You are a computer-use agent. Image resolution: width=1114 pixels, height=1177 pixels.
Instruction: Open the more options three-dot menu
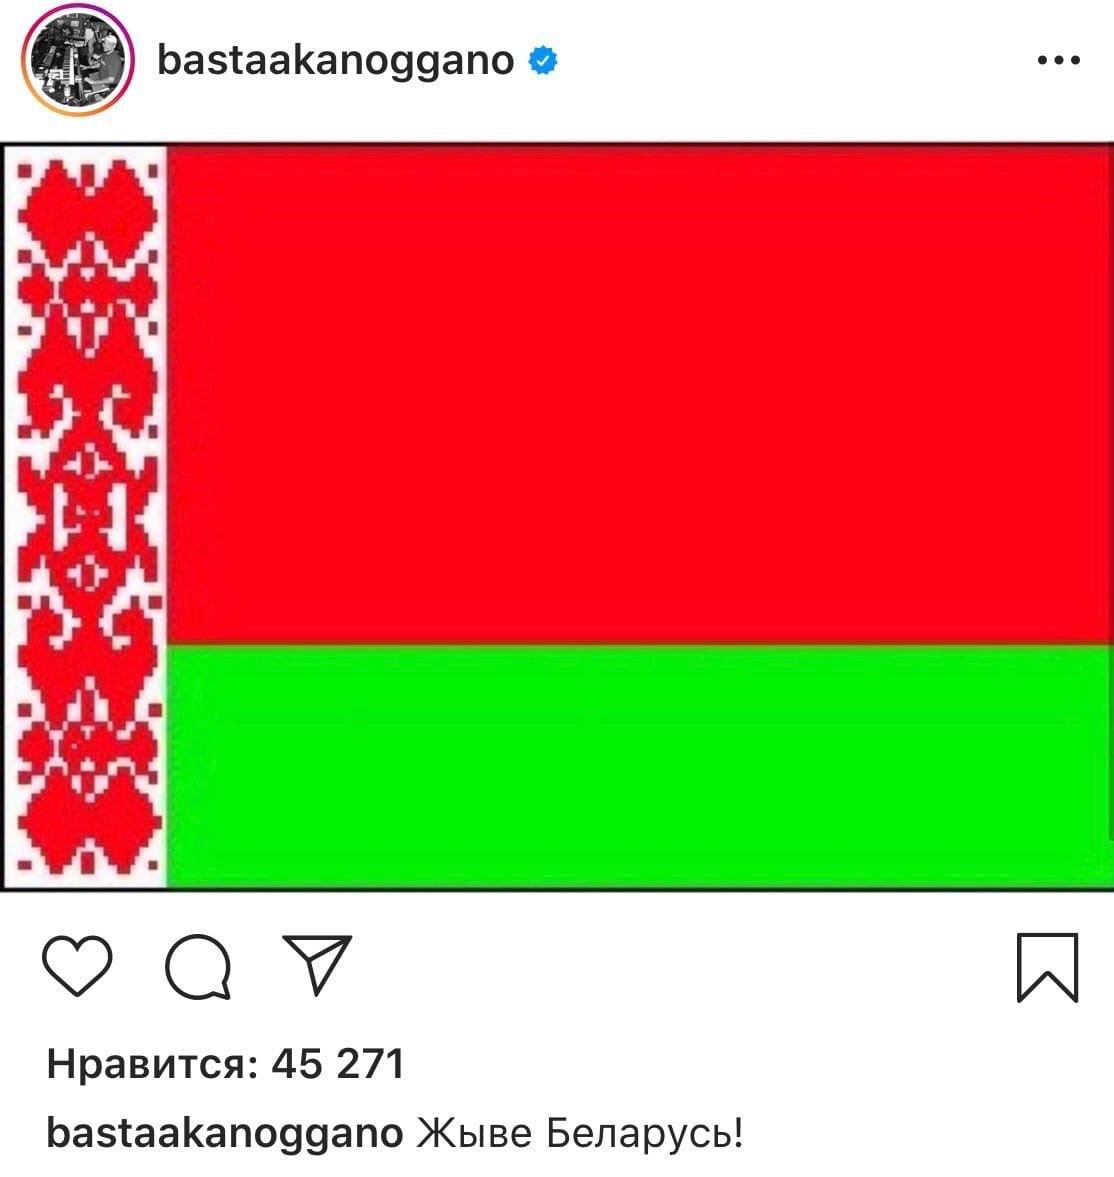pos(1058,60)
